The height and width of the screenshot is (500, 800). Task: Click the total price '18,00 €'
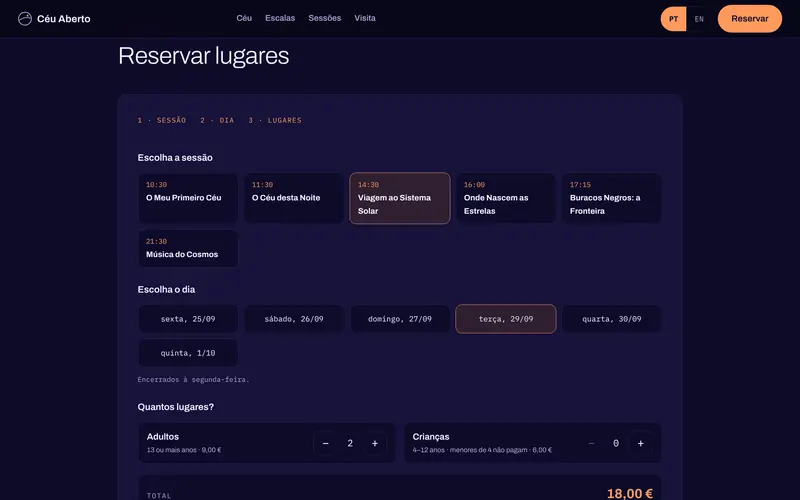pyautogui.click(x=630, y=493)
